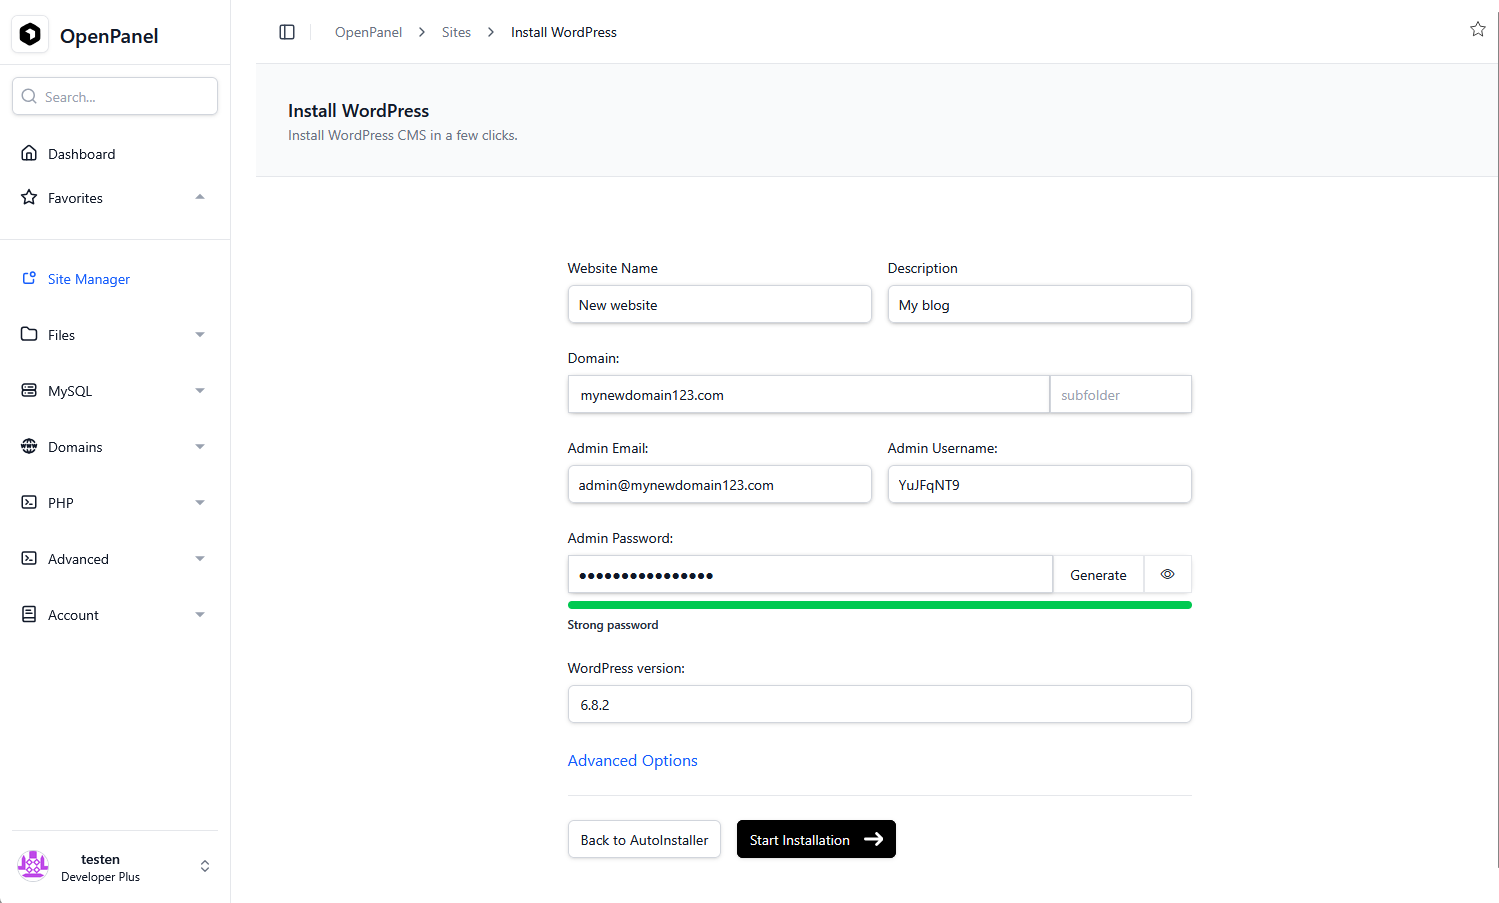The image size is (1499, 903).
Task: Click the MySQL database icon
Action: (29, 390)
